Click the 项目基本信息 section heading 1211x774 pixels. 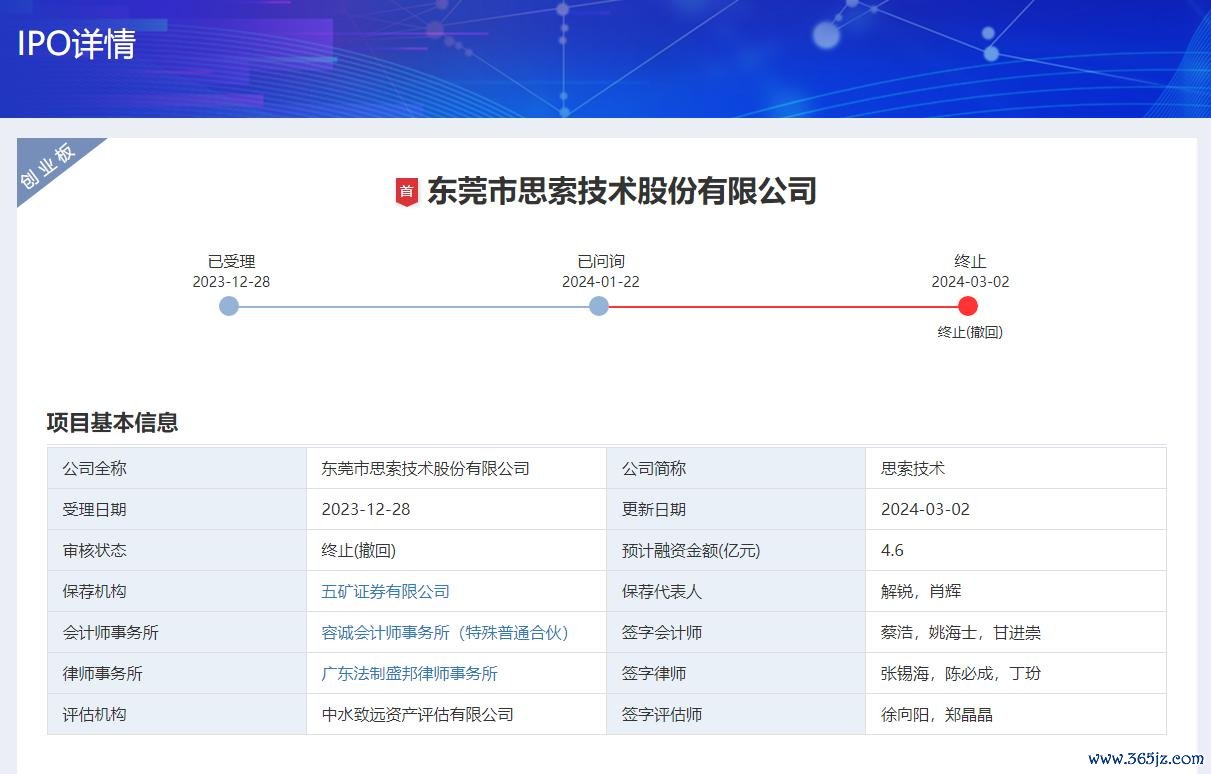pyautogui.click(x=112, y=422)
